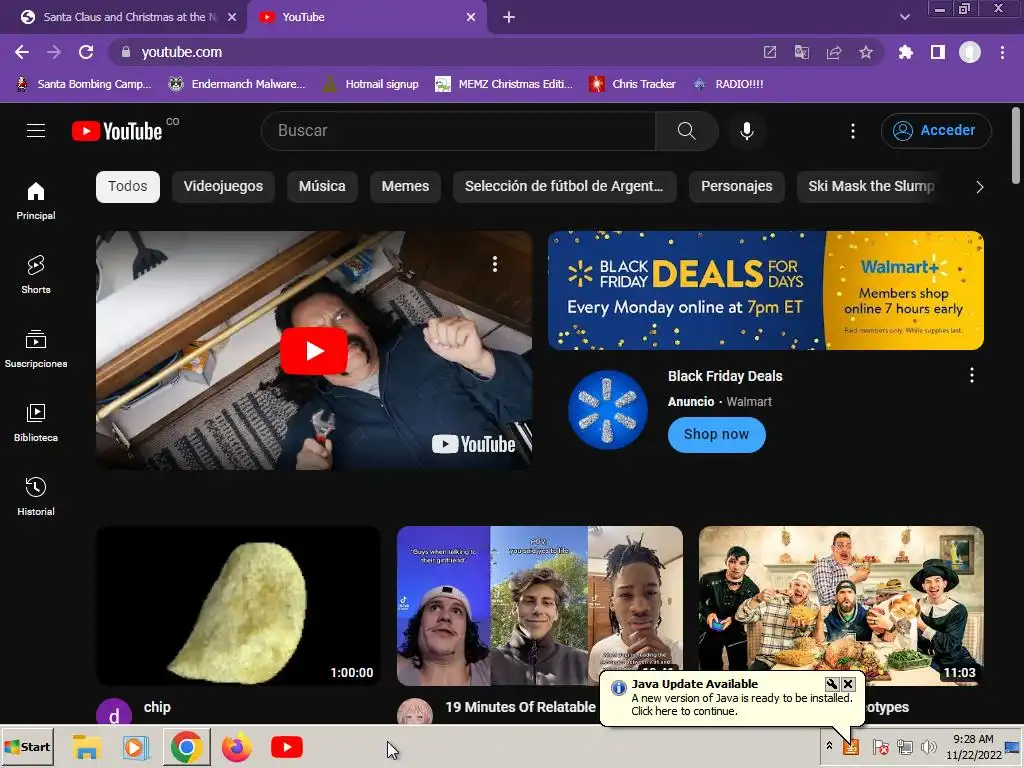Click the Walmart channel avatar
The width and height of the screenshot is (1024, 768).
(x=607, y=410)
